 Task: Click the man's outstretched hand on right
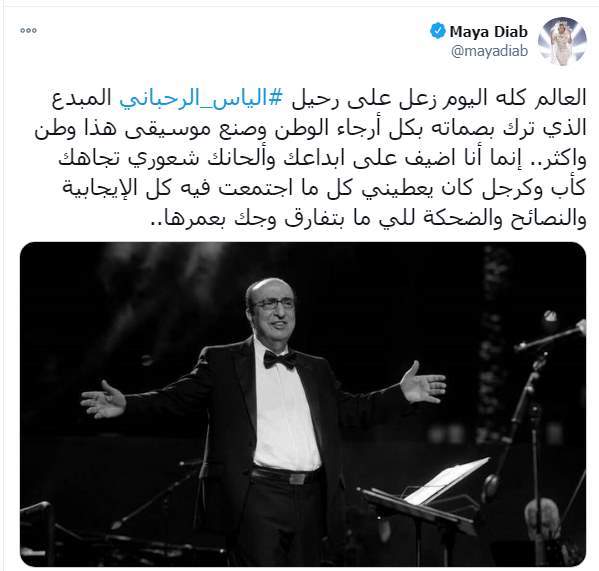coord(423,383)
